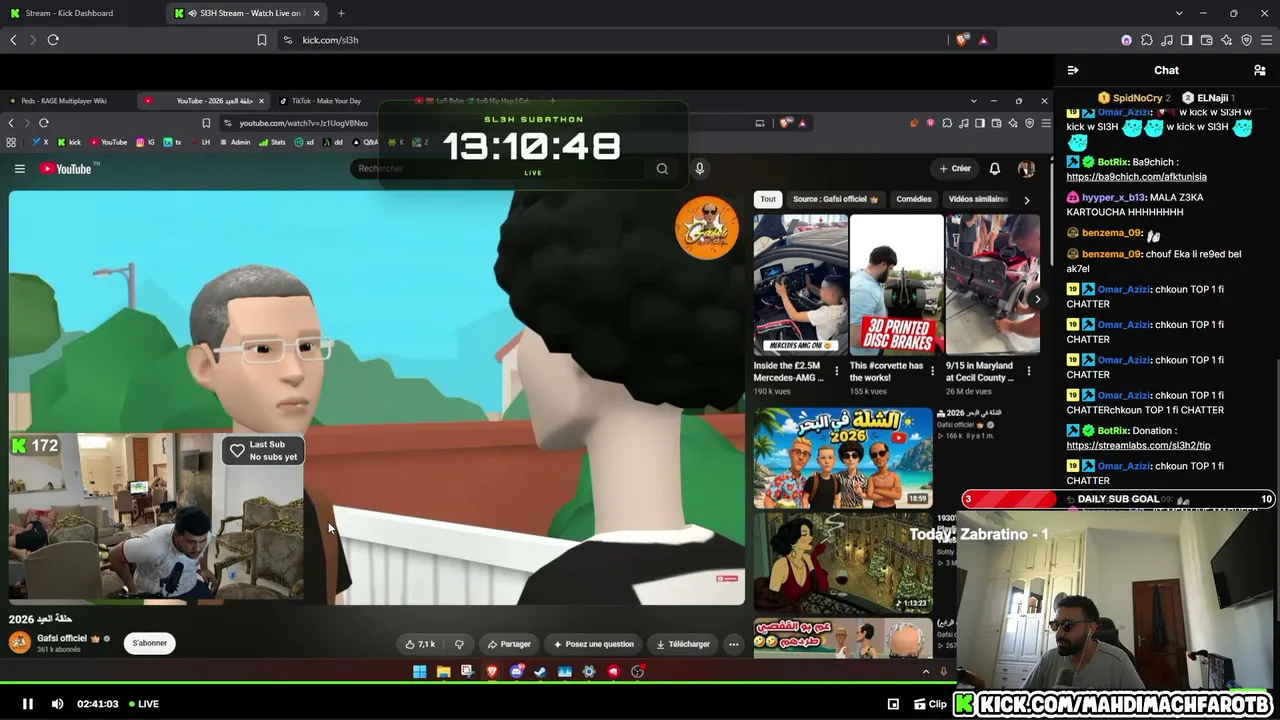Open the YouTube account avatar menu
1280x720 pixels.
pos(1026,169)
